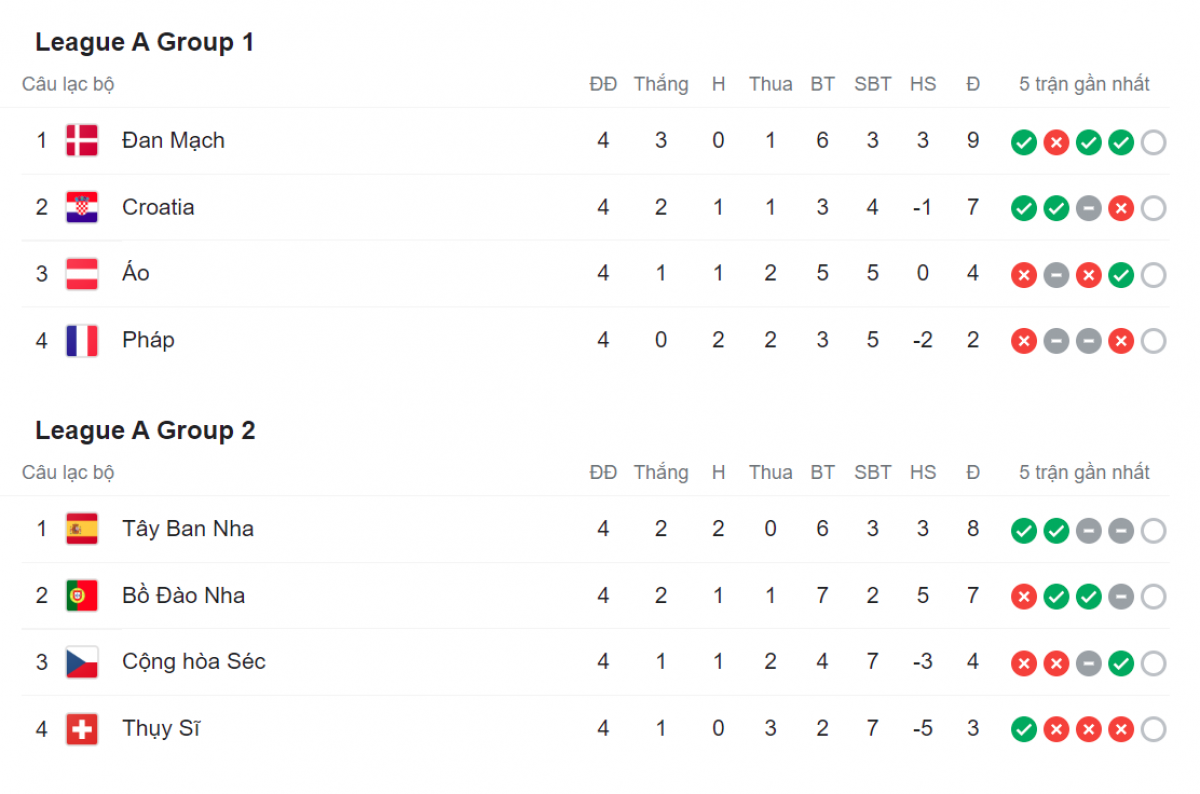
Task: Select the Austria flag icon
Action: [x=82, y=274]
